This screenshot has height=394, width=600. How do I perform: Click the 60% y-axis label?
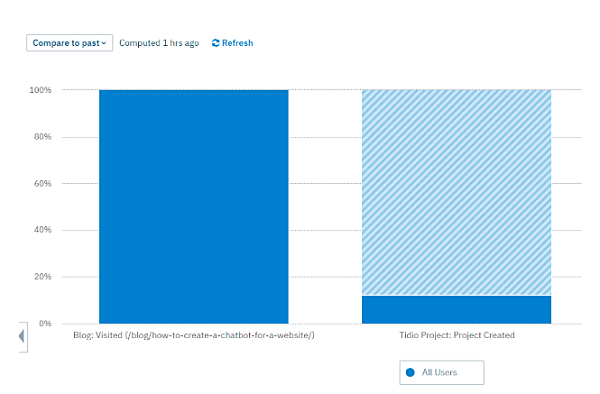coord(42,183)
